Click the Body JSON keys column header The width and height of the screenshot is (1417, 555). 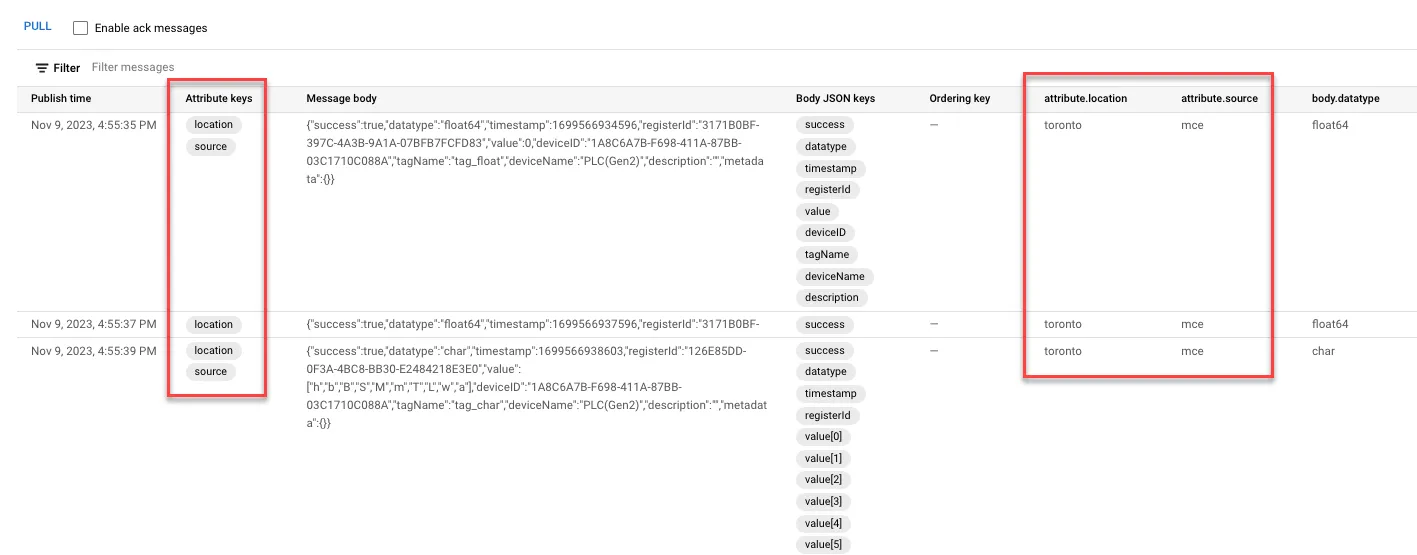[835, 98]
